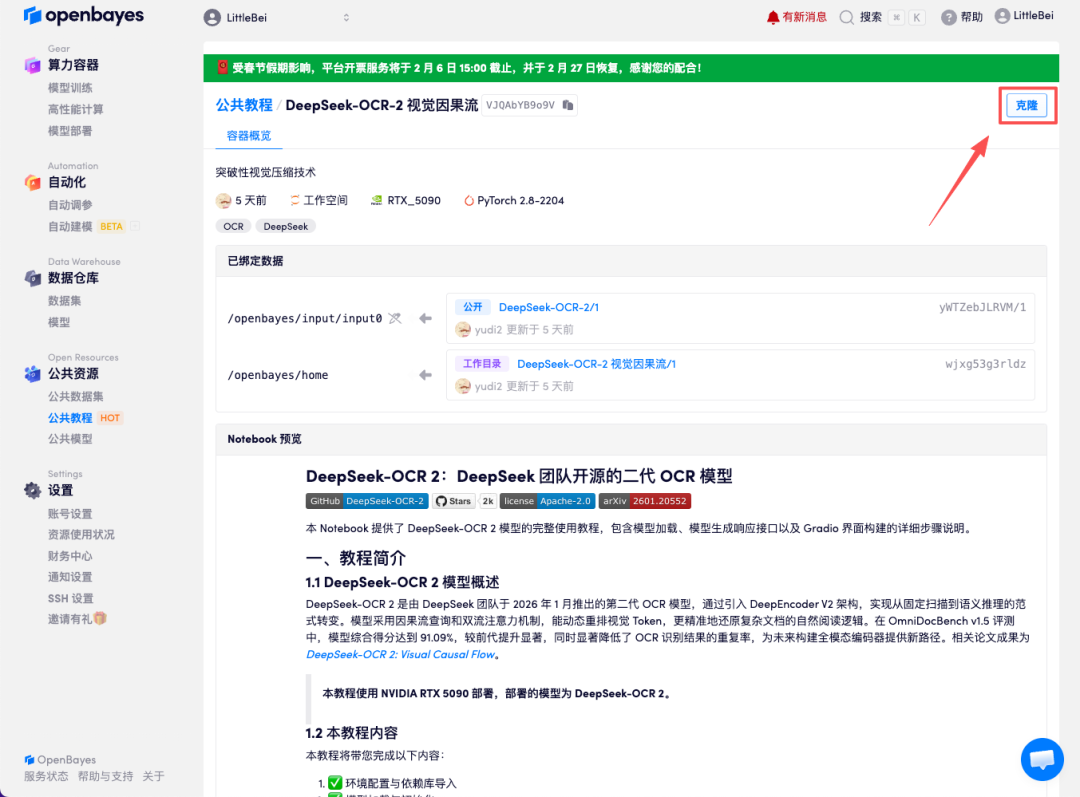The height and width of the screenshot is (797, 1080).
Task: Click the announcement icon in green banner
Action: [222, 67]
